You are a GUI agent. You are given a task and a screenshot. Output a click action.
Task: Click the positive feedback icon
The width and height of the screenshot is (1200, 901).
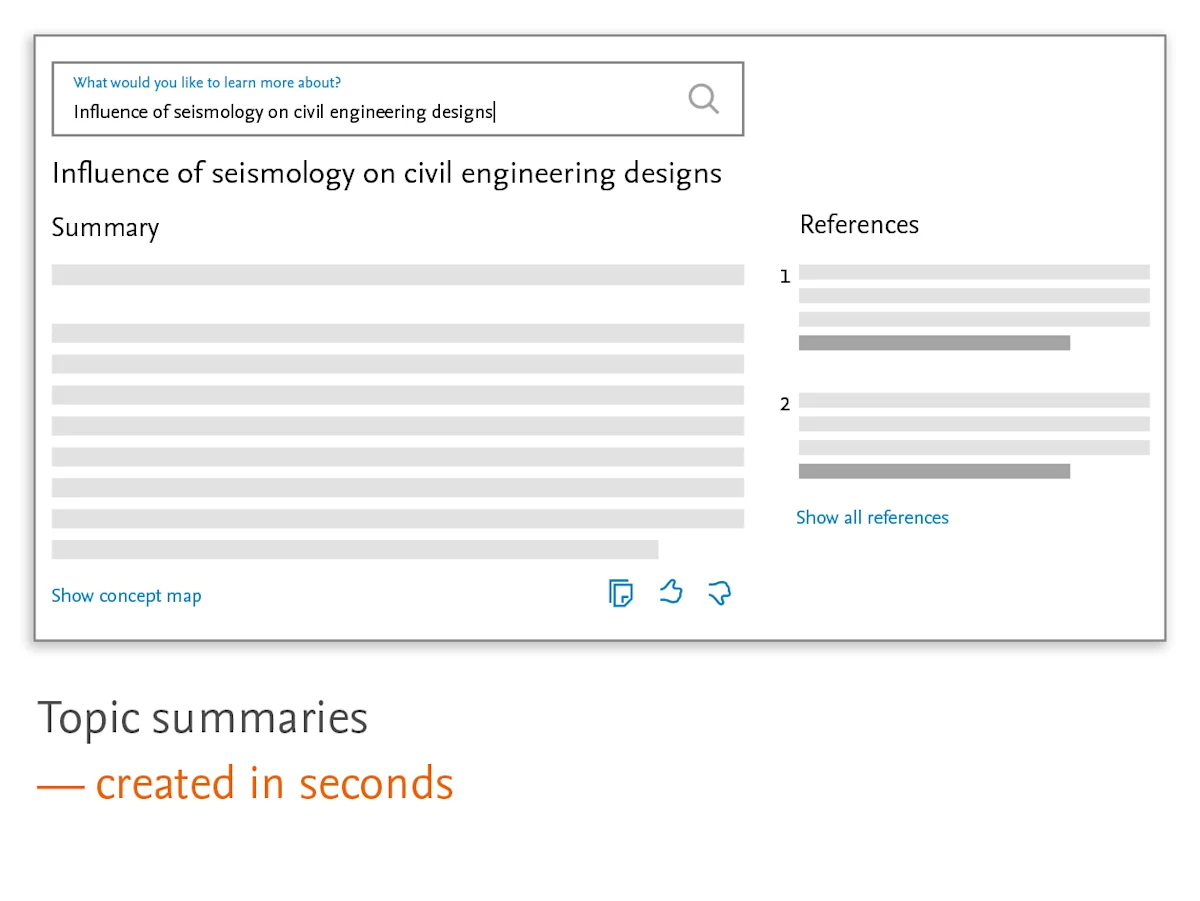[670, 592]
